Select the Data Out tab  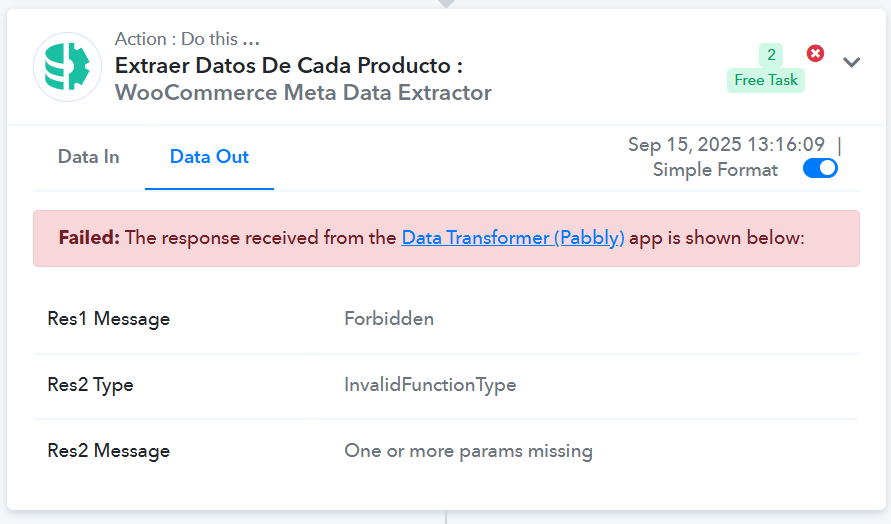click(x=209, y=157)
